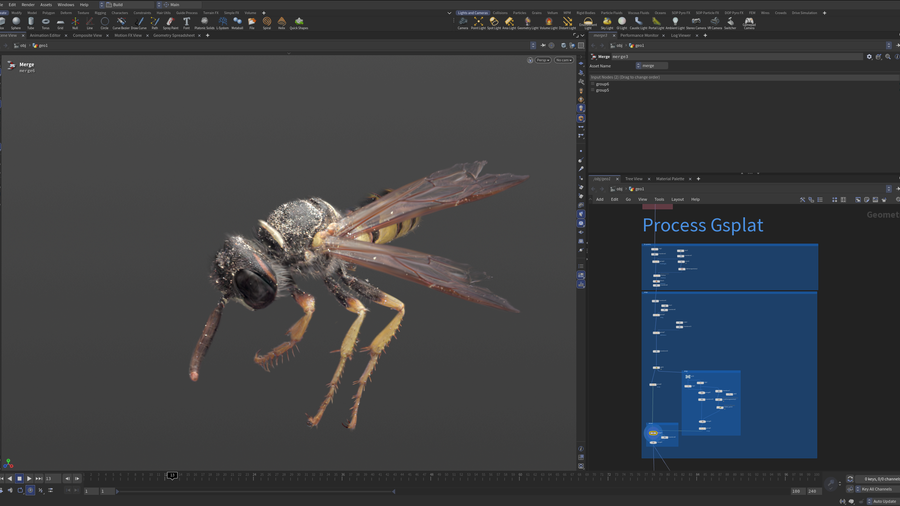Screen dimensions: 900x506
Task: Open the network editor Layout menu
Action: coord(677,200)
